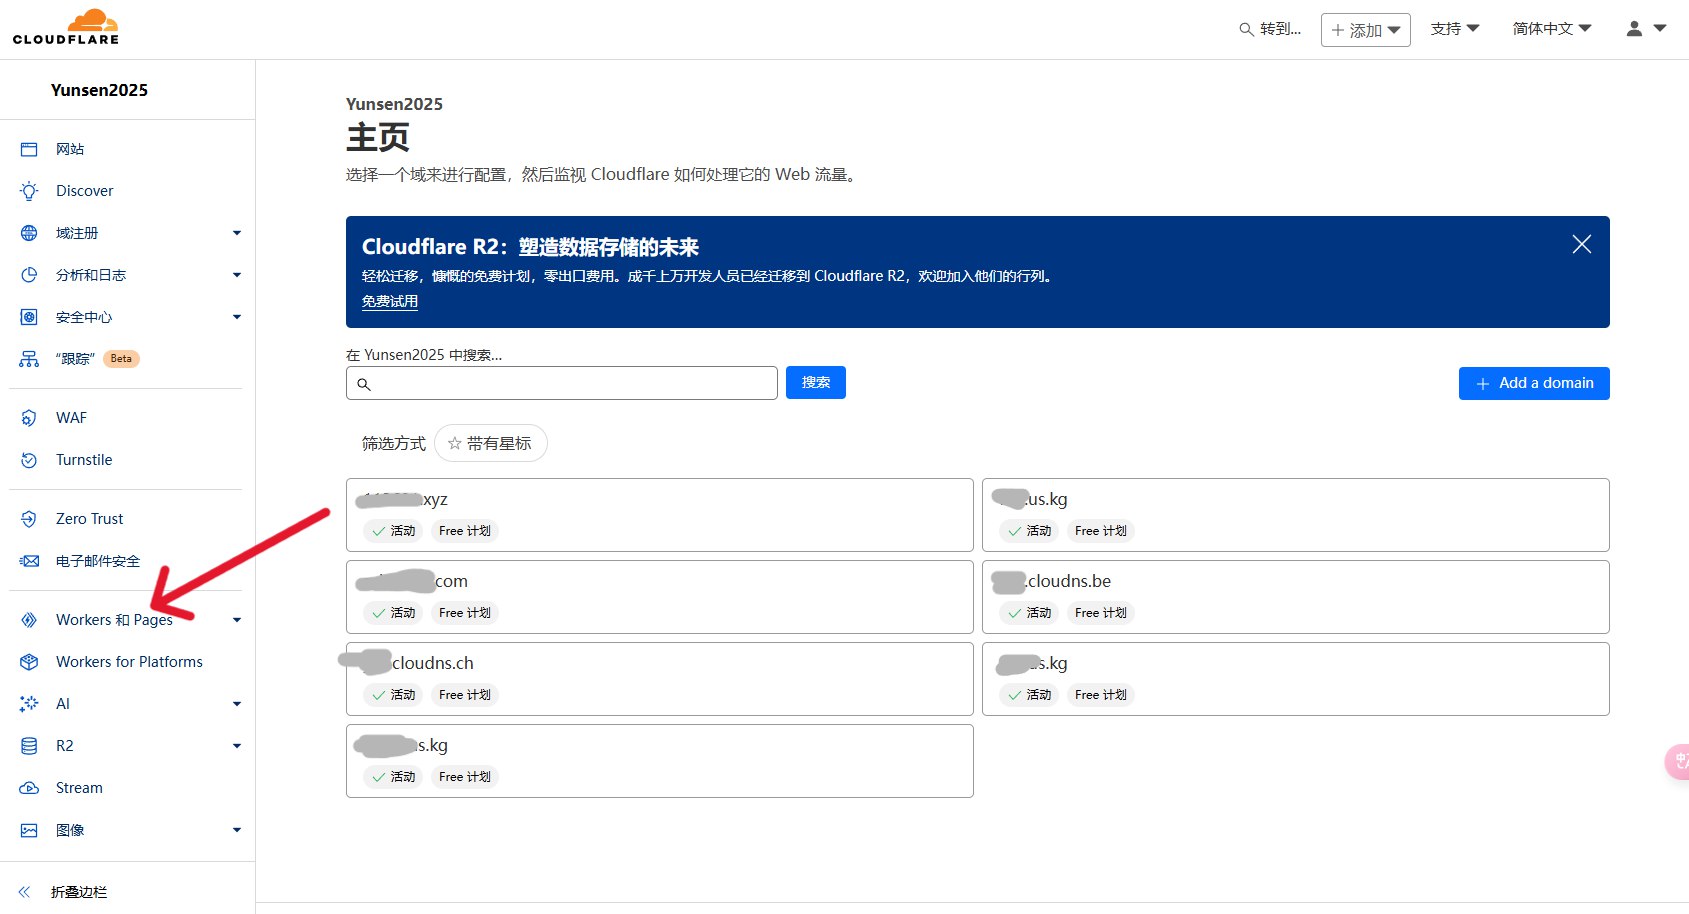Close the Cloudflare R2 banner

tap(1581, 244)
